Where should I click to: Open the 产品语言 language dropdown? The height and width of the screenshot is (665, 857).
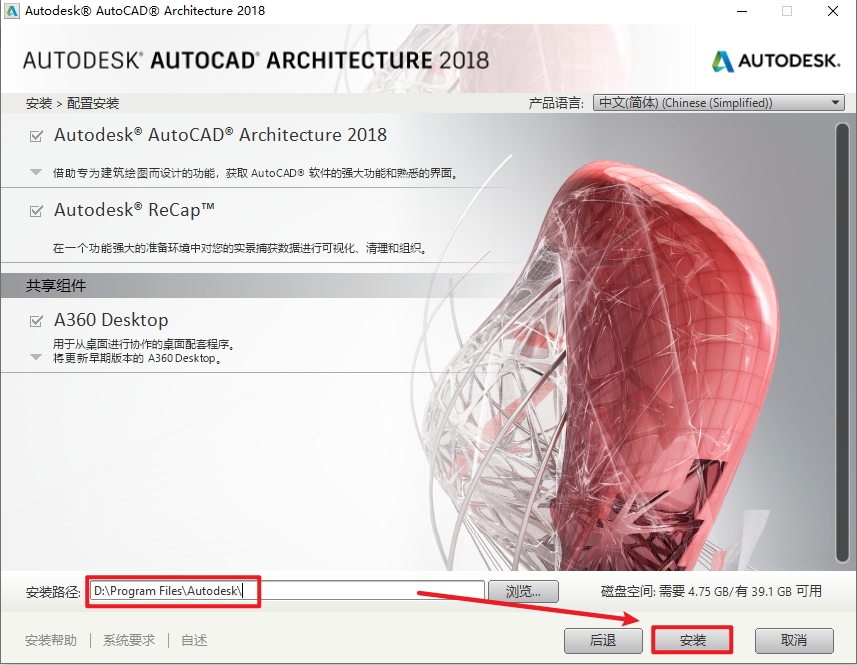point(718,103)
